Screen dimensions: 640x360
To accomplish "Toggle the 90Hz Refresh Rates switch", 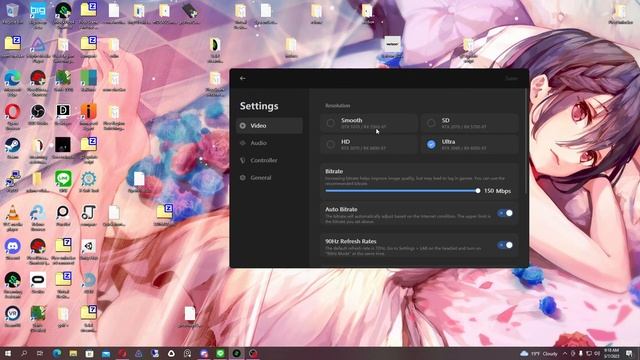I will coord(505,245).
